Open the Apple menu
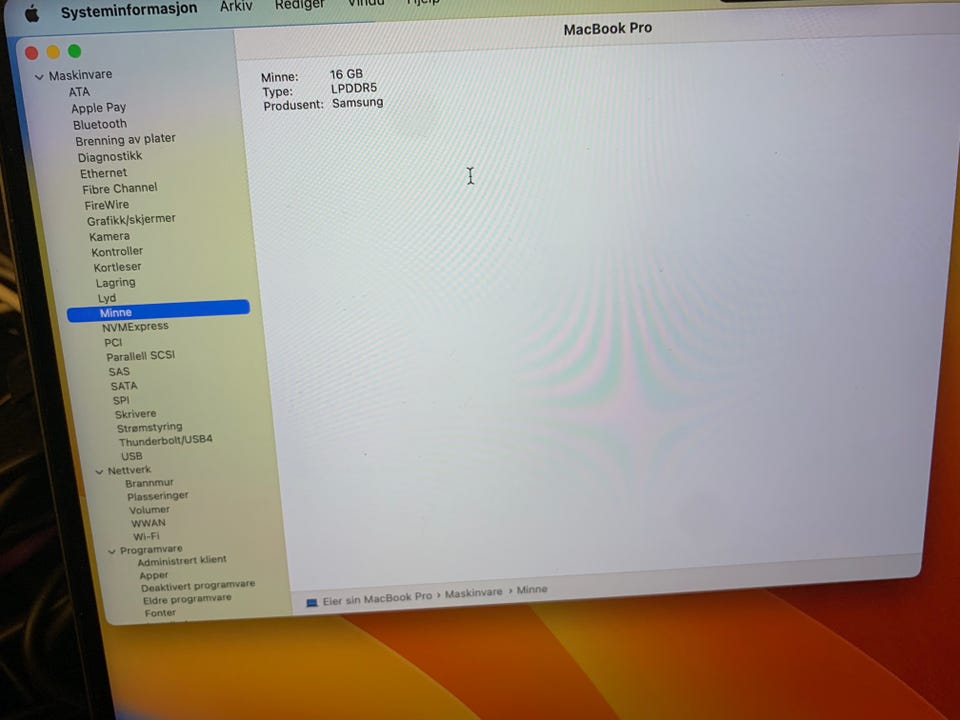 click(x=32, y=13)
